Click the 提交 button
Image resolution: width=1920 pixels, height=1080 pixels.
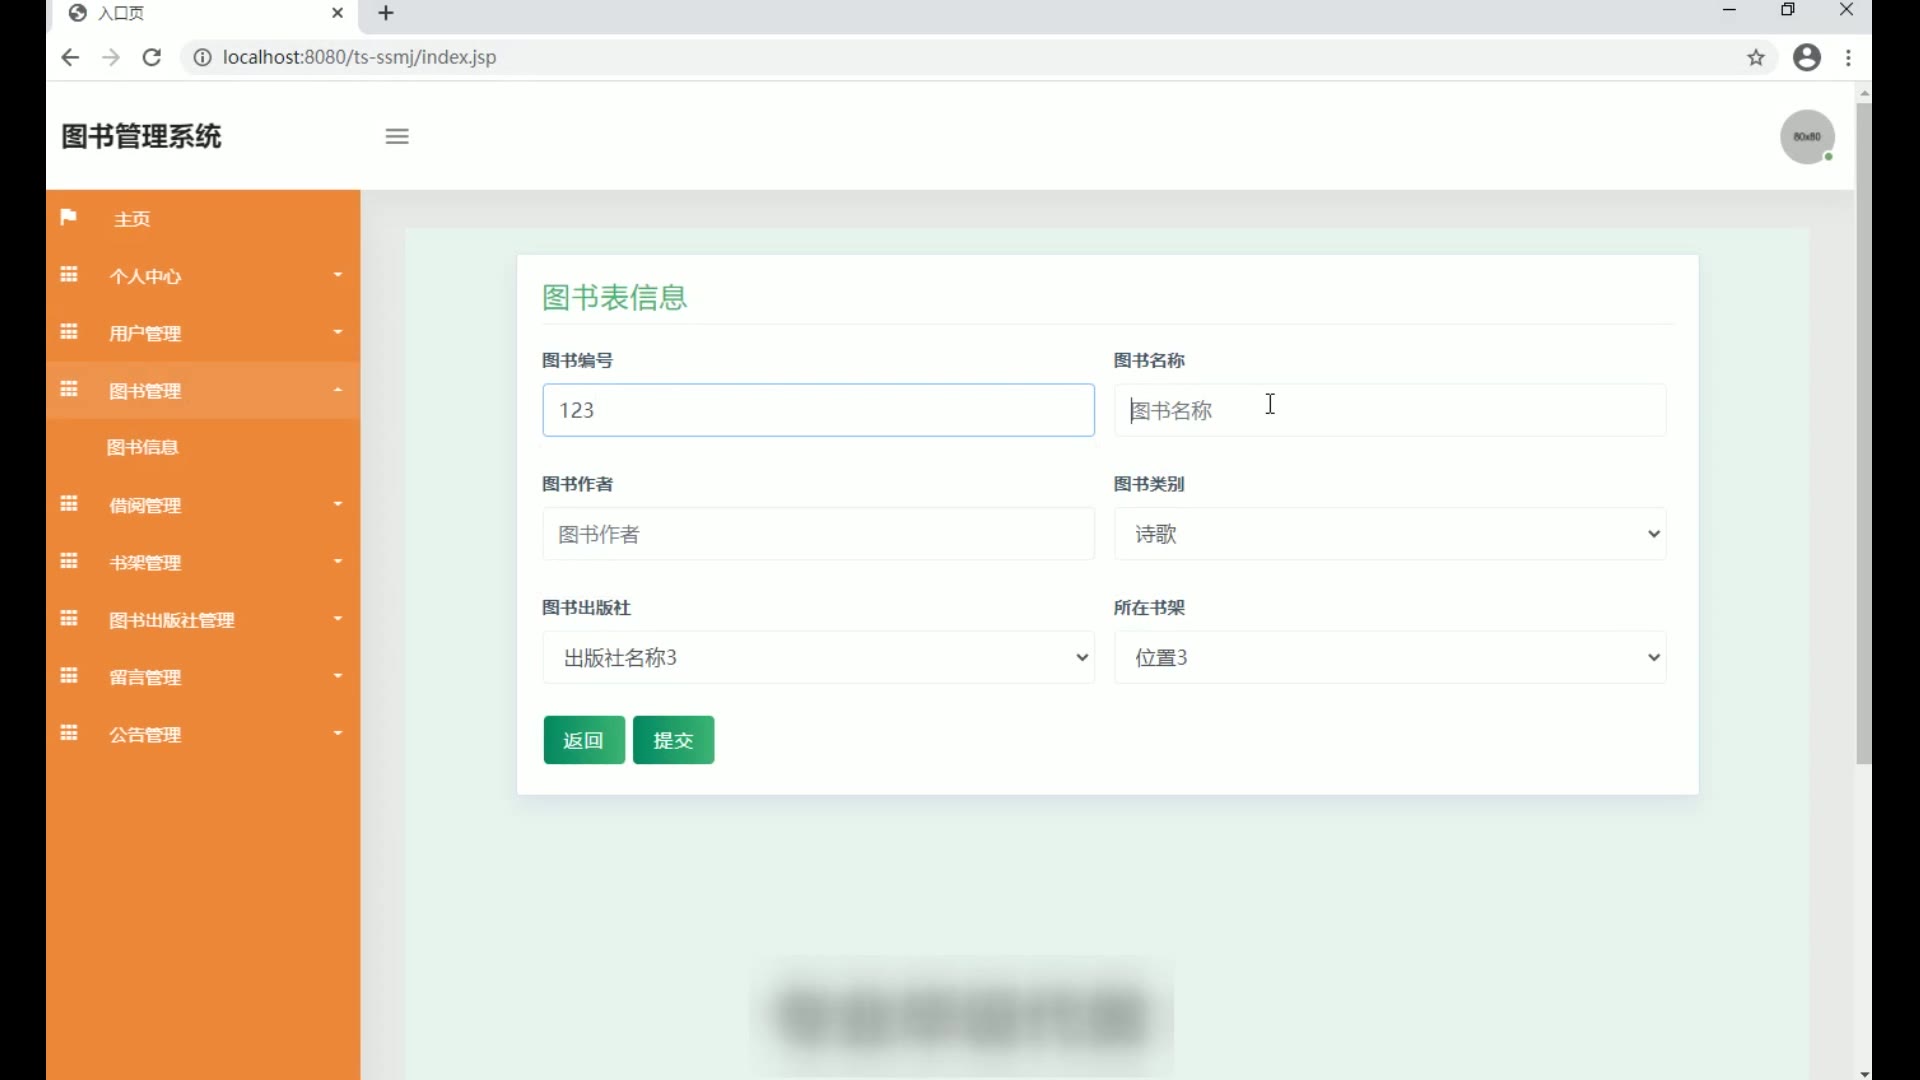(x=673, y=741)
